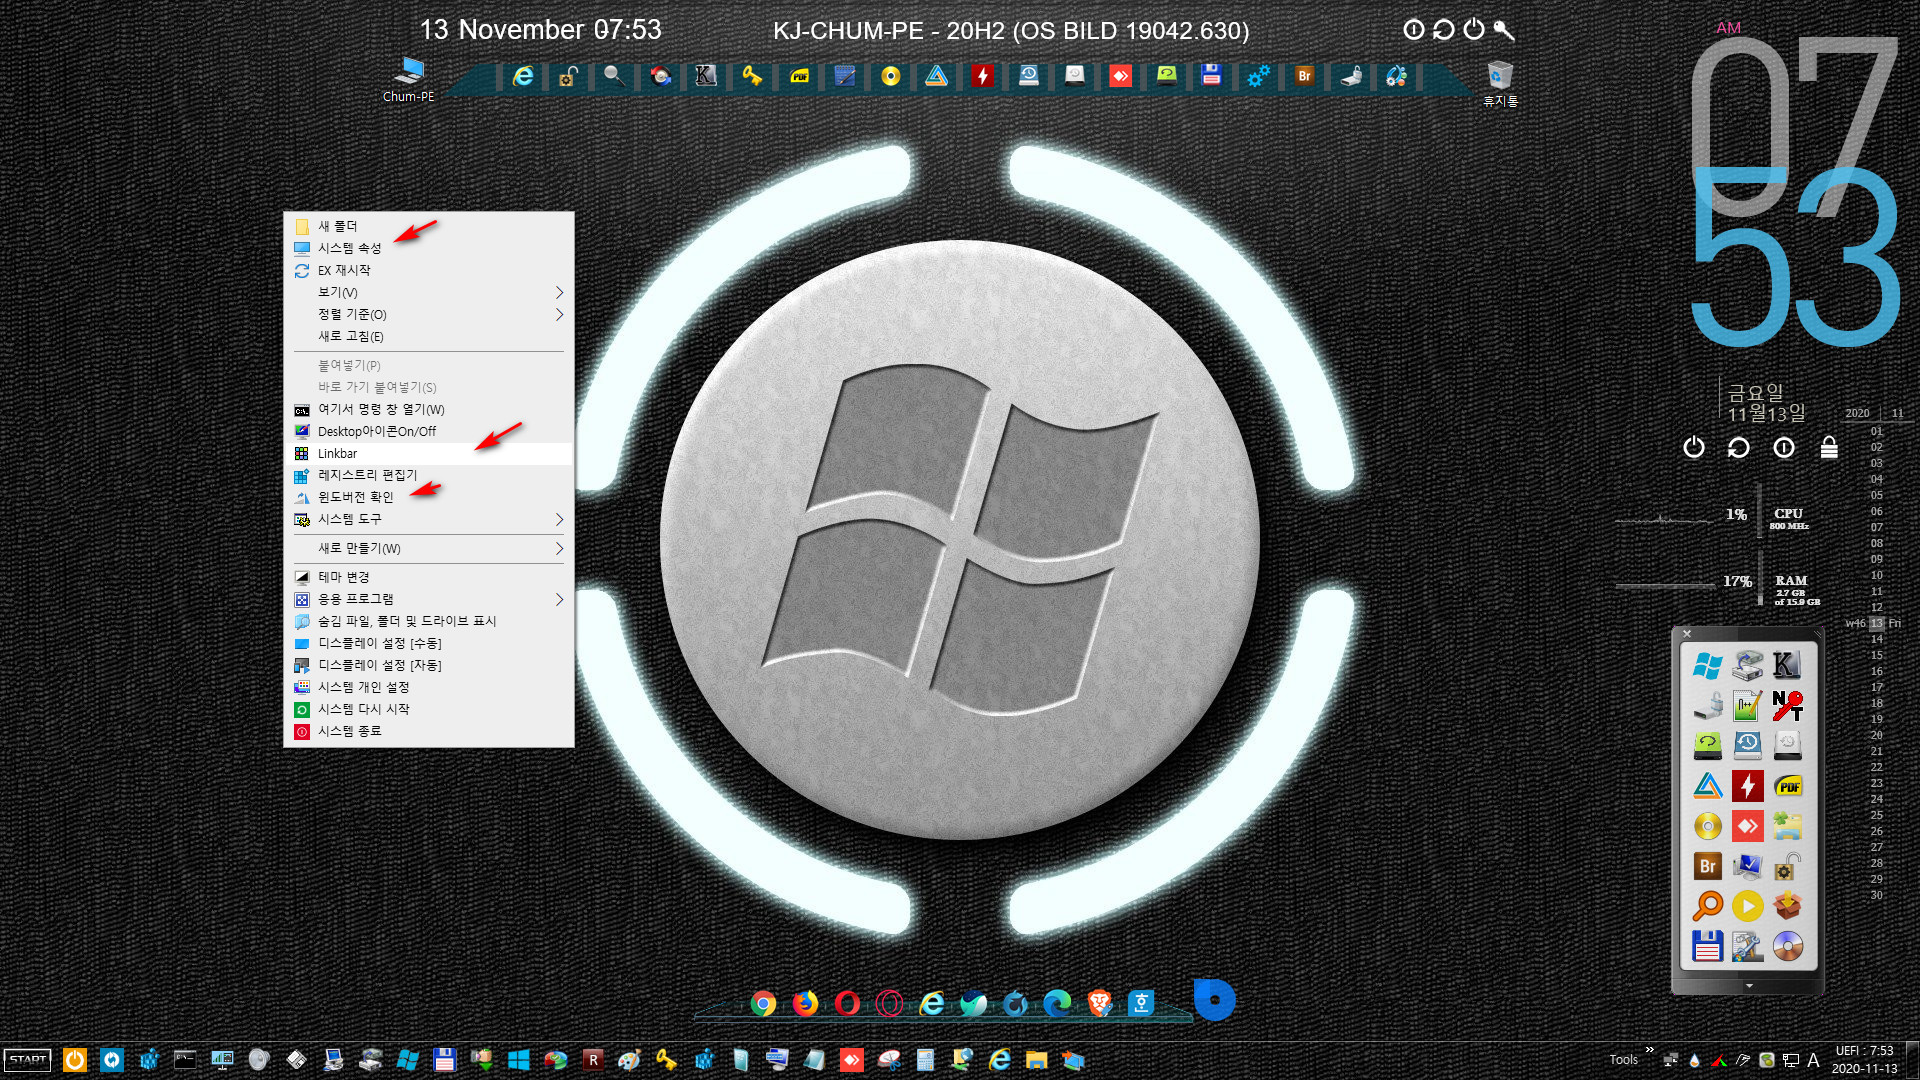Choose 테마 변경 in context menu
This screenshot has width=1920, height=1080.
click(429, 577)
